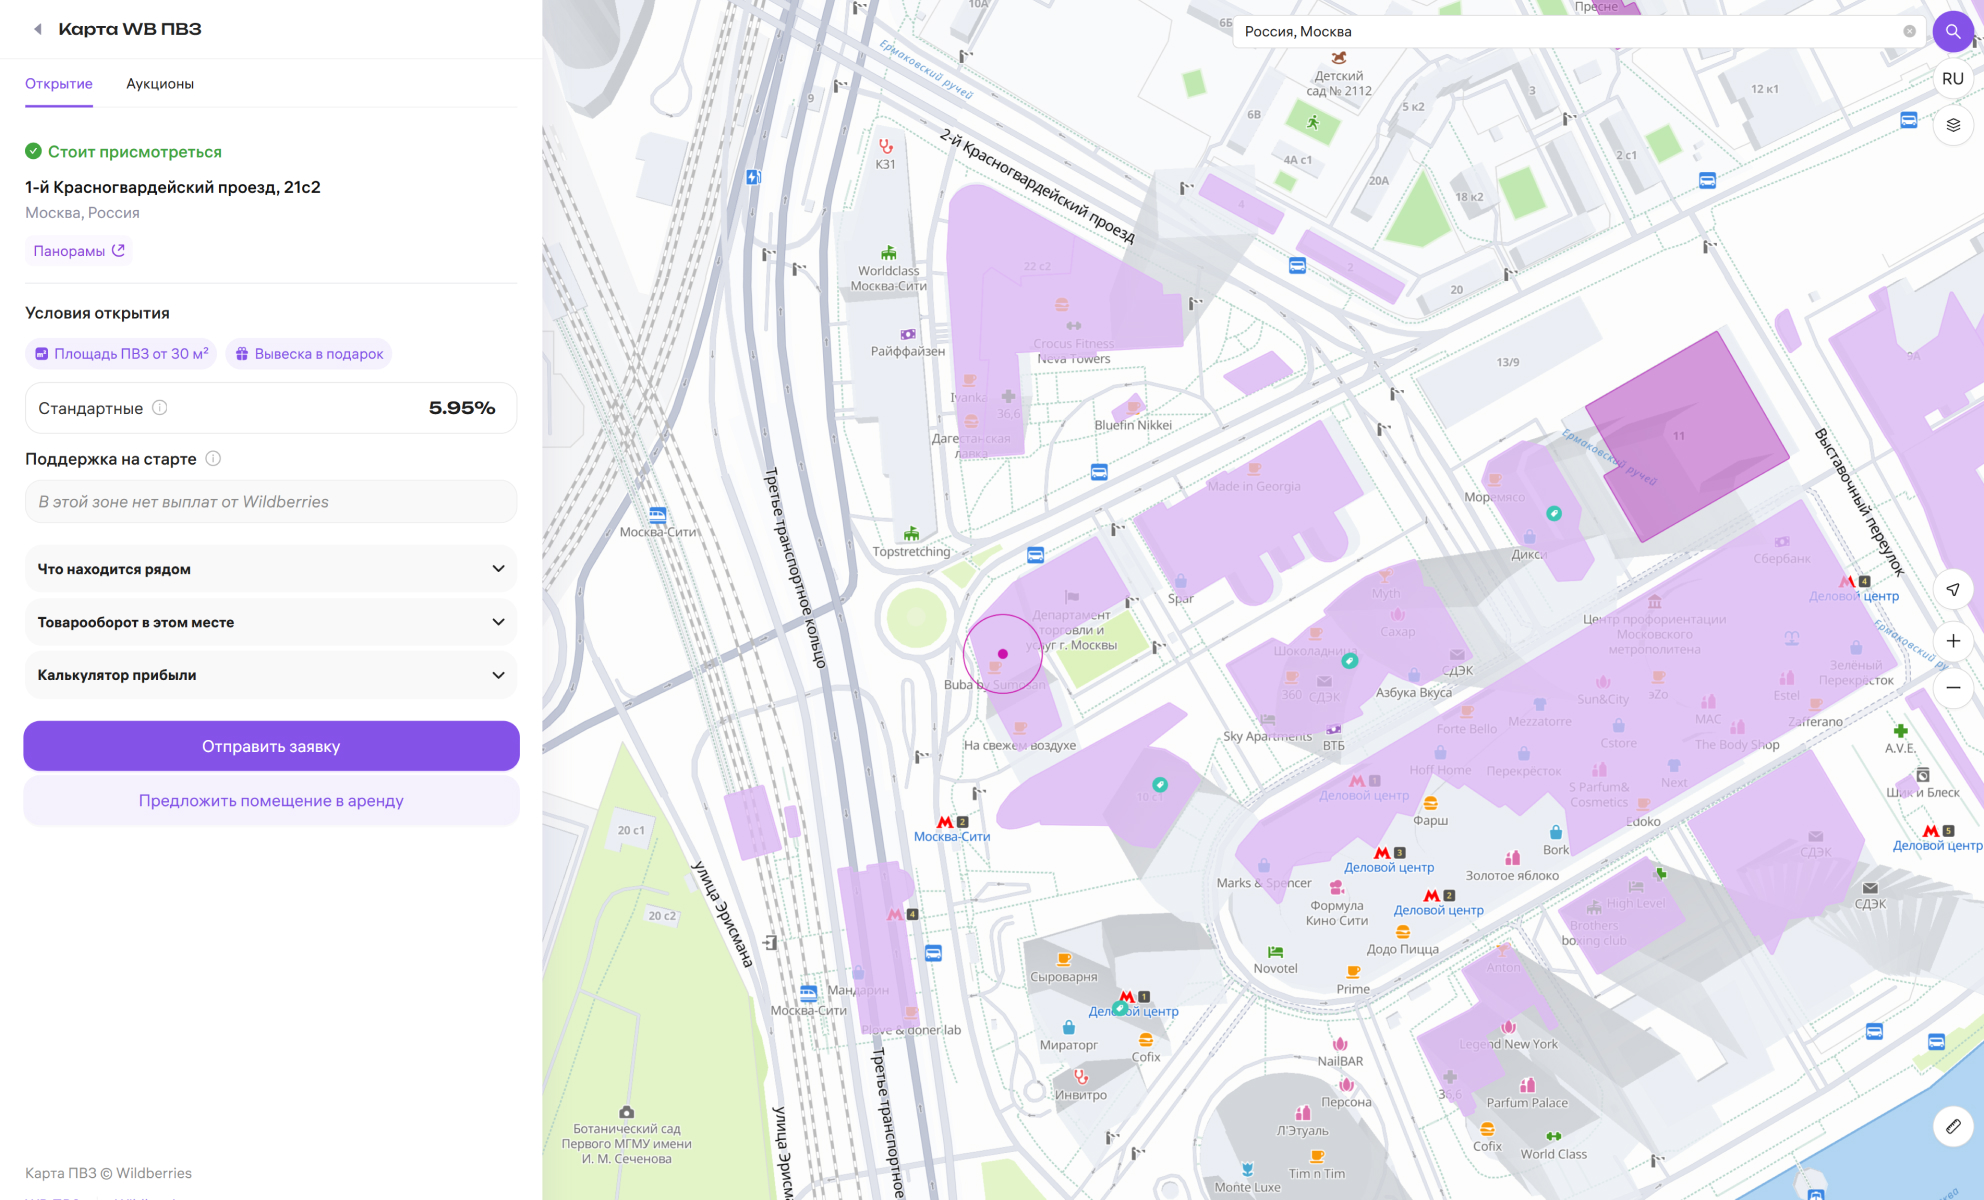Activate the ruler measurement tool
The height and width of the screenshot is (1200, 1984).
1952,1126
